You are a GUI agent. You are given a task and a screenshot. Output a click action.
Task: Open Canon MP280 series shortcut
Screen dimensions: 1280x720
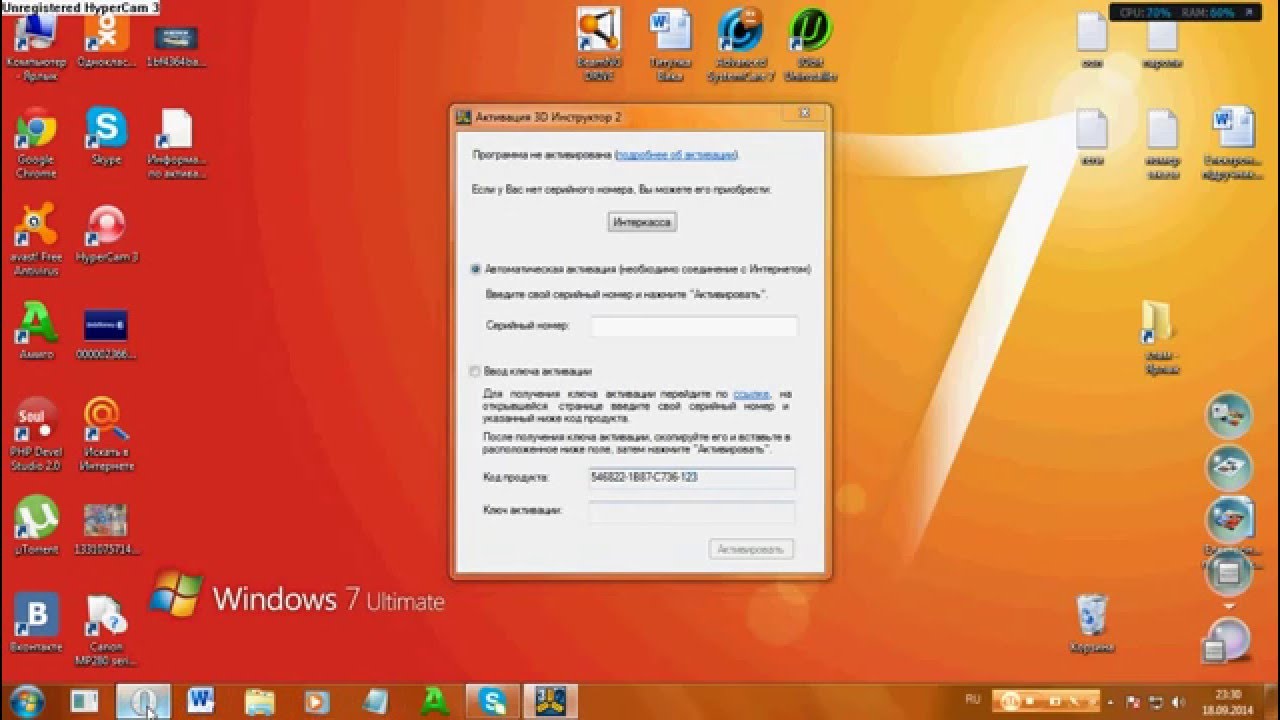106,630
